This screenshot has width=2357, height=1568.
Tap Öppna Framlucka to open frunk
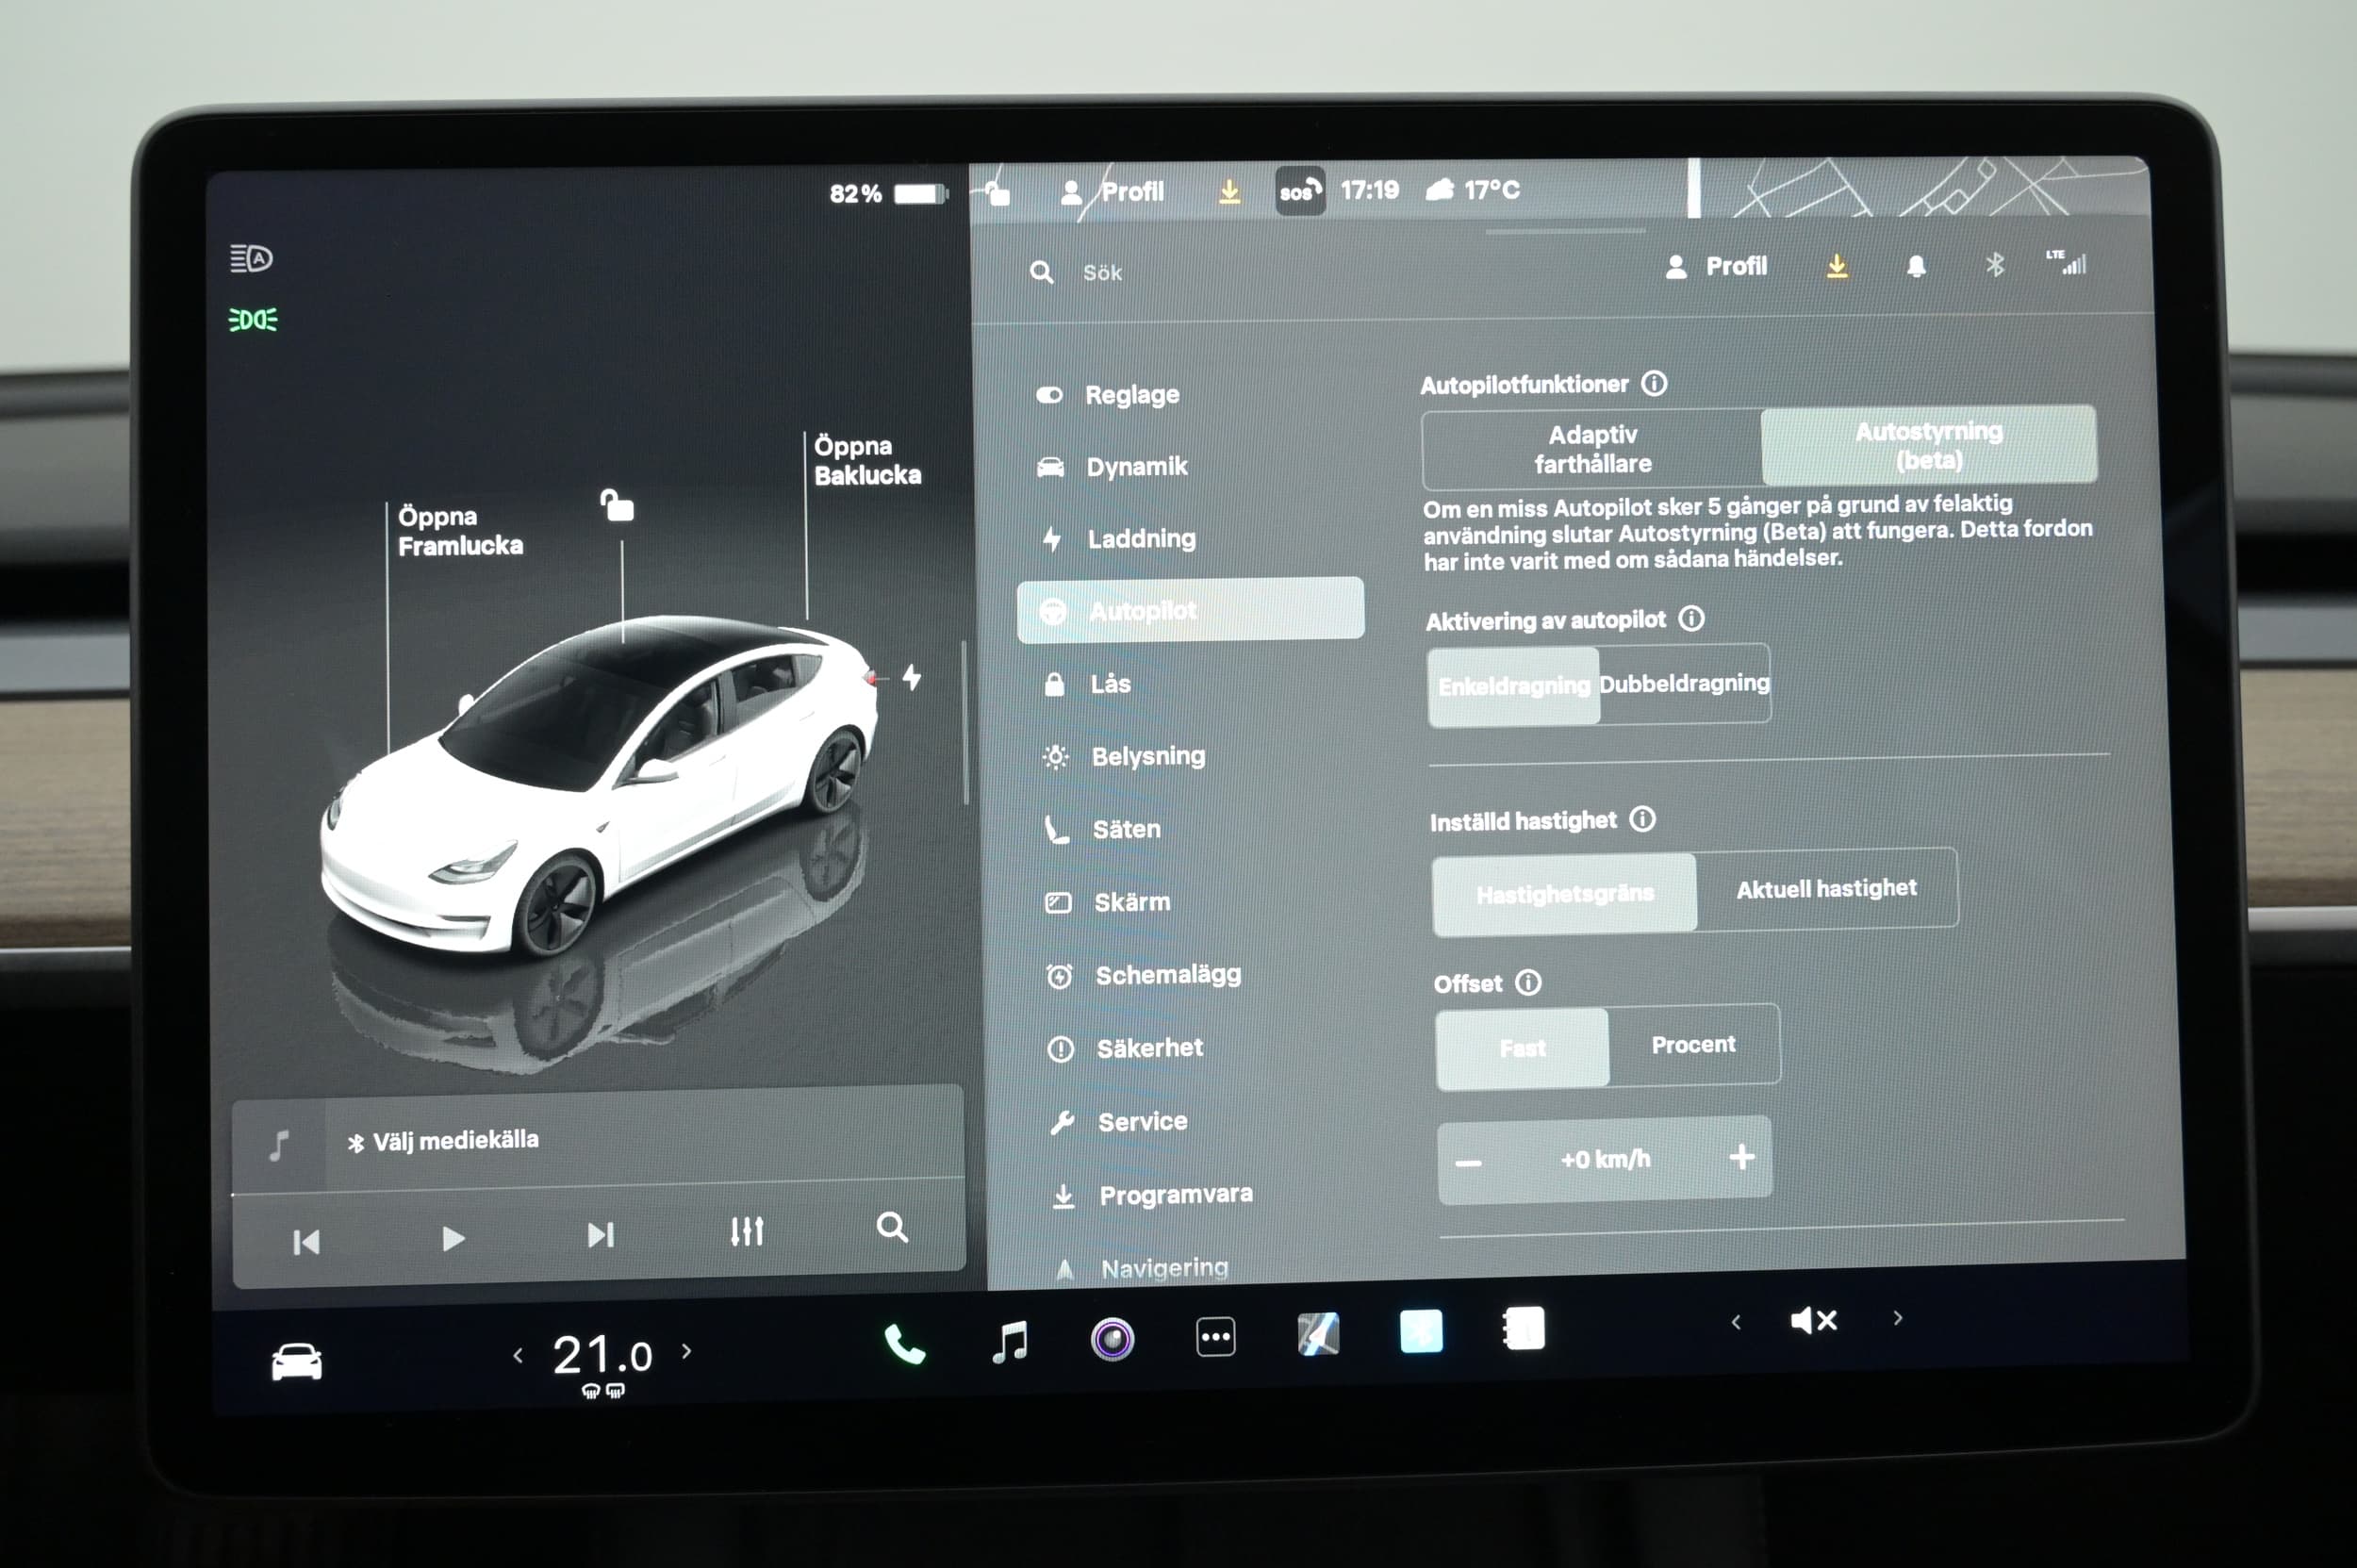(x=460, y=531)
